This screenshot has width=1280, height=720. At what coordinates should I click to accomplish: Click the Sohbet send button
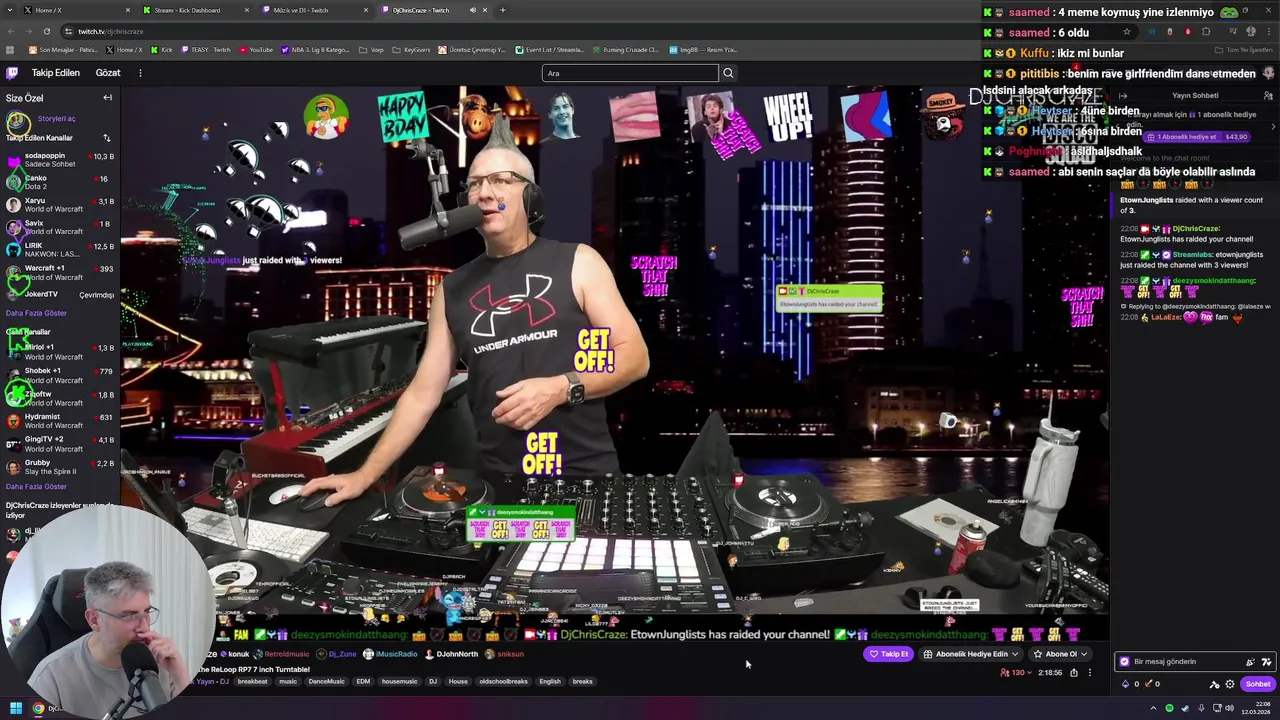point(1257,684)
